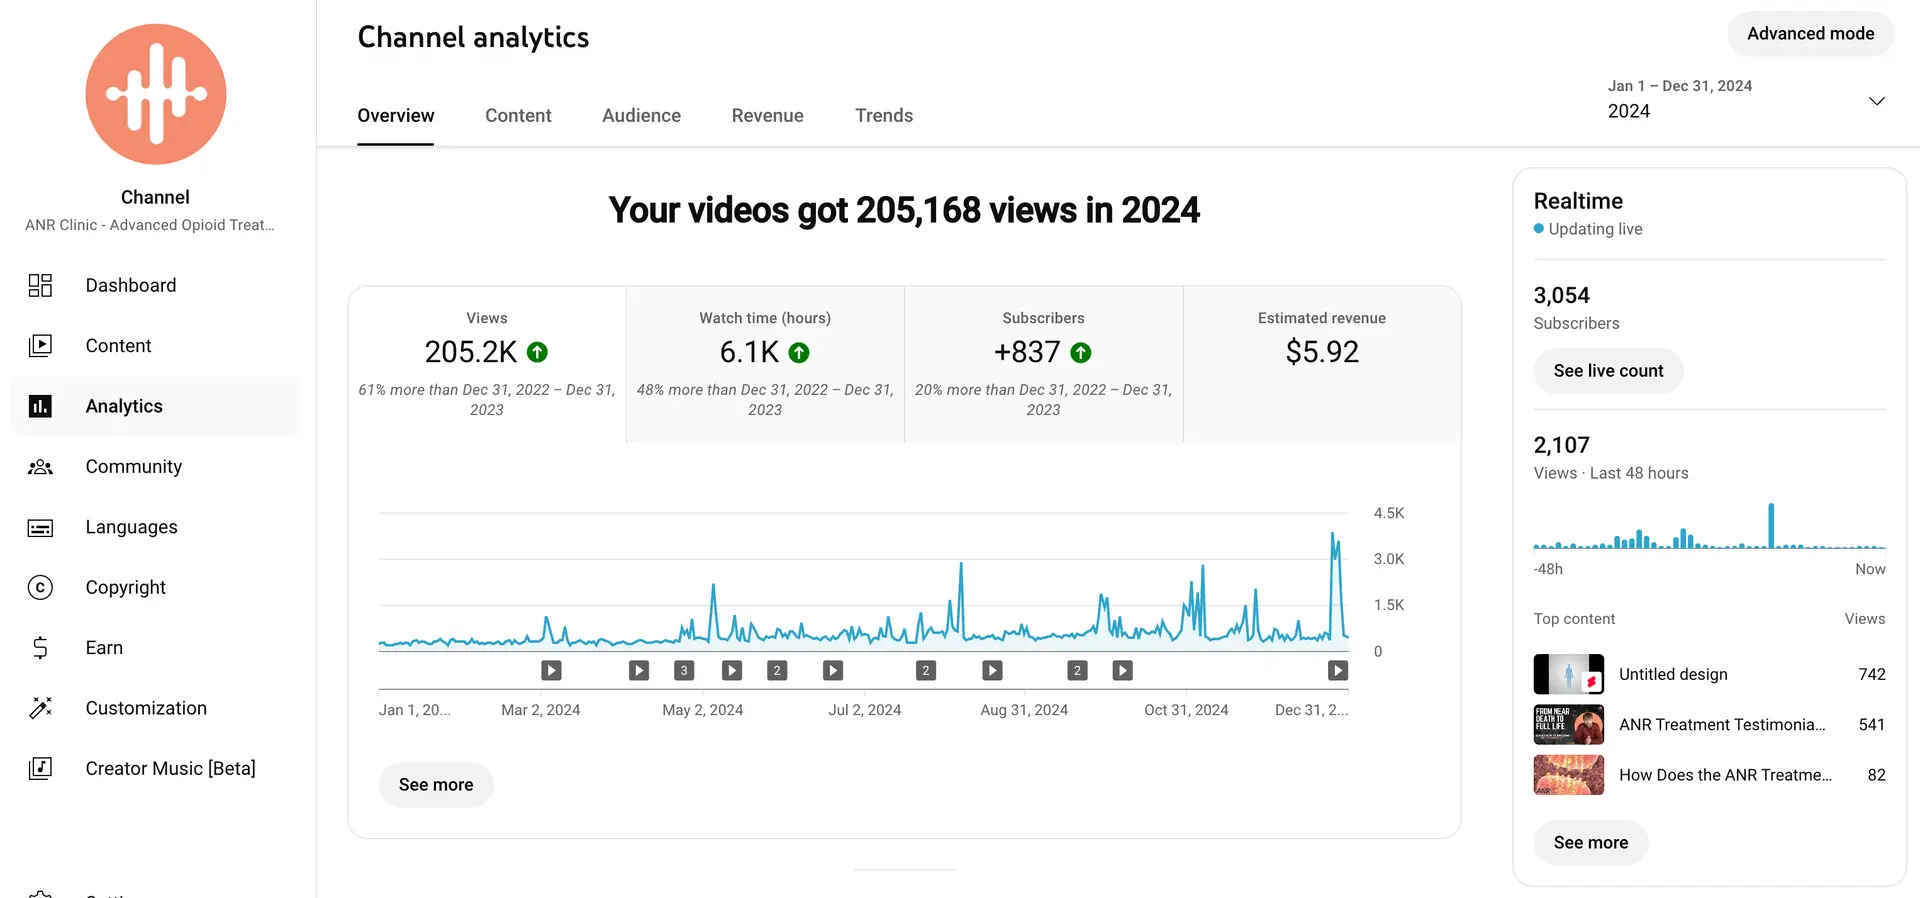Screen dimensions: 1920x898
Task: Open Community using the people icon
Action: pyautogui.click(x=40, y=467)
